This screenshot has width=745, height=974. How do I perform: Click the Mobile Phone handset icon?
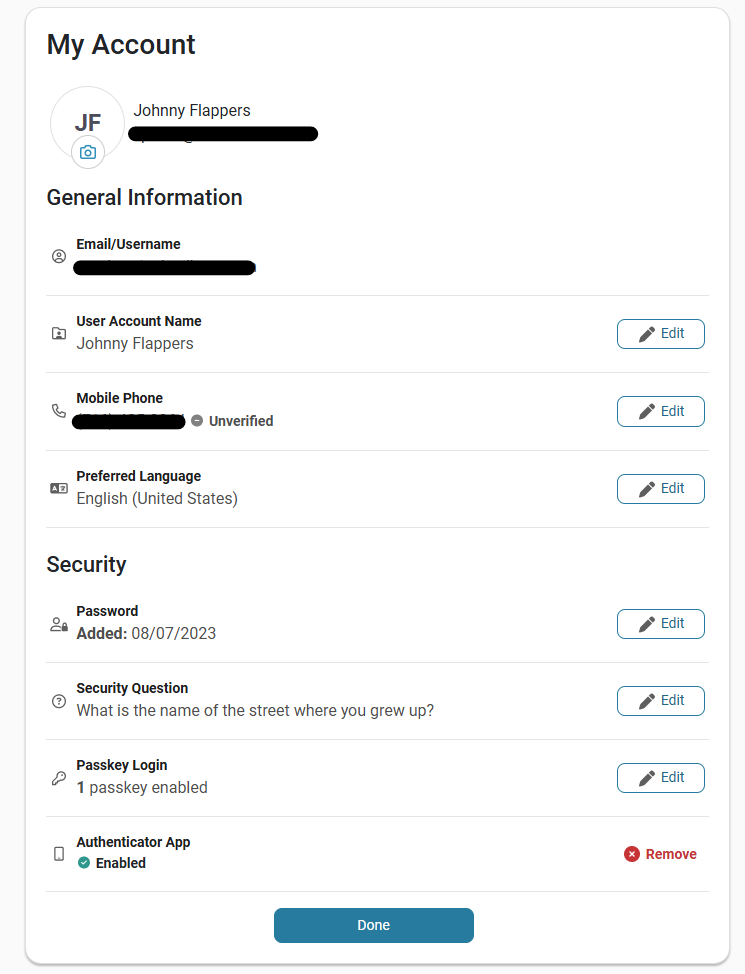point(59,410)
